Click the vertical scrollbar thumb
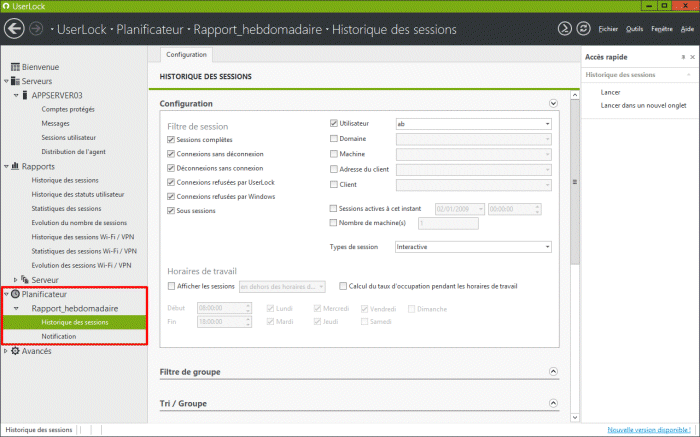 pyautogui.click(x=575, y=182)
